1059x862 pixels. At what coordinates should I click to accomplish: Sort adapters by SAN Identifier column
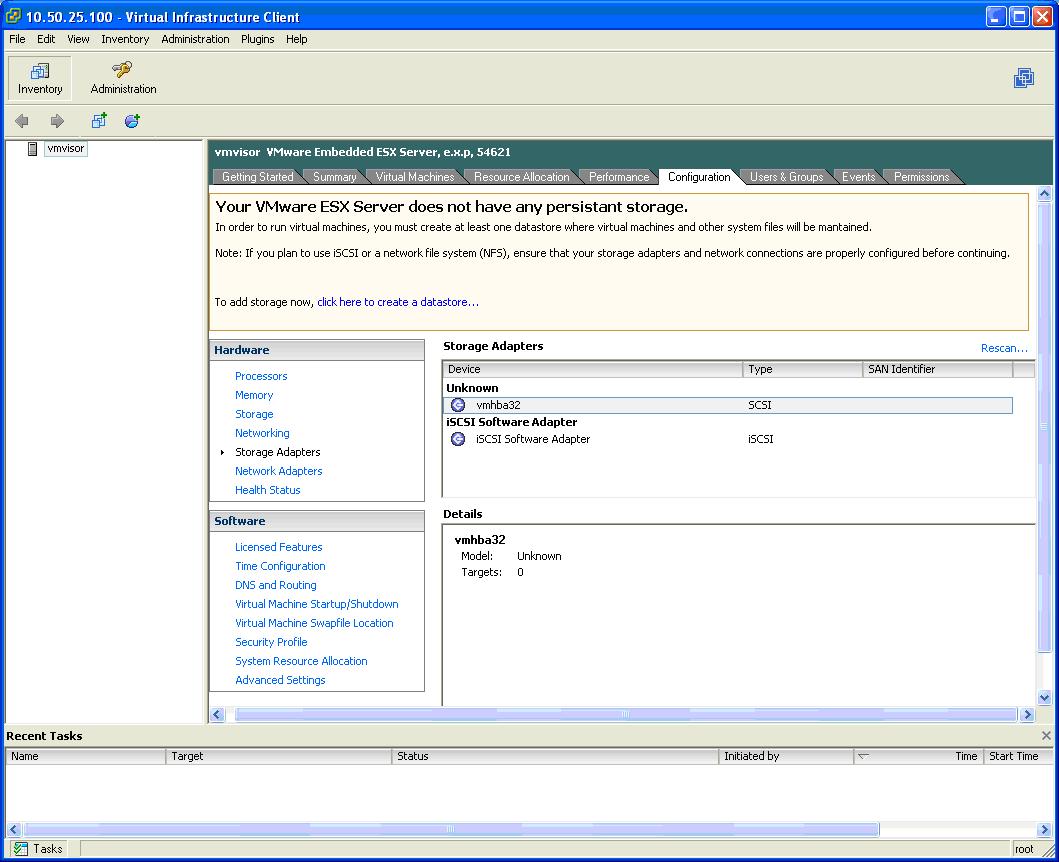point(937,369)
